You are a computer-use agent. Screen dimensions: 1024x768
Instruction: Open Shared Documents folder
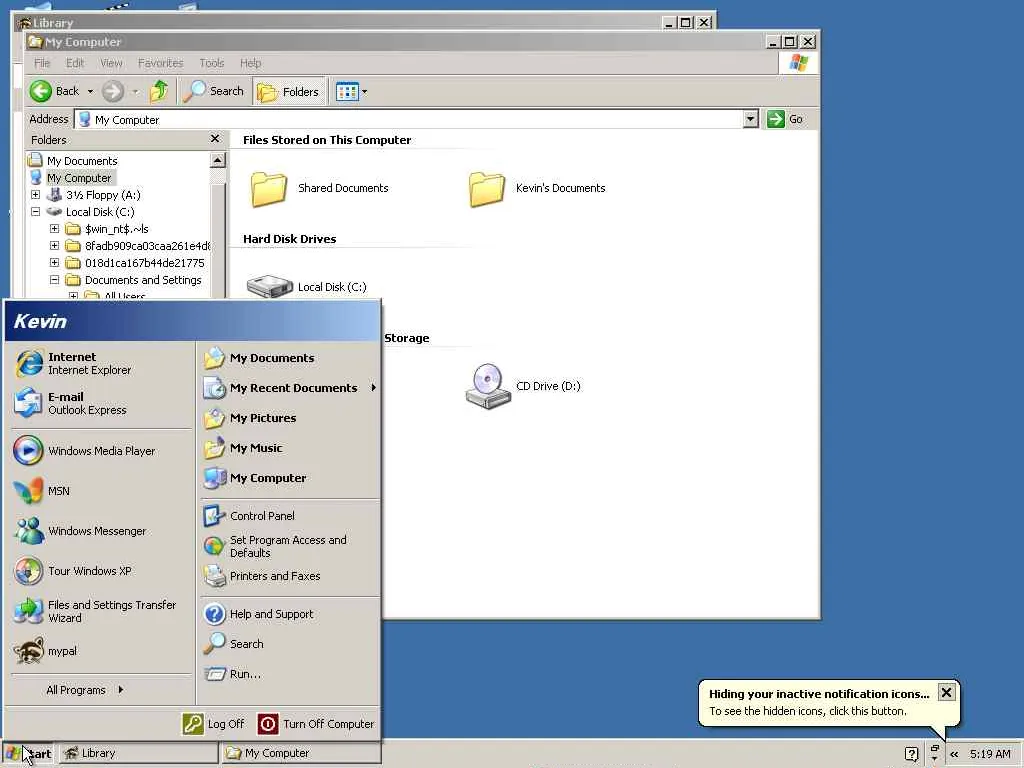[319, 189]
